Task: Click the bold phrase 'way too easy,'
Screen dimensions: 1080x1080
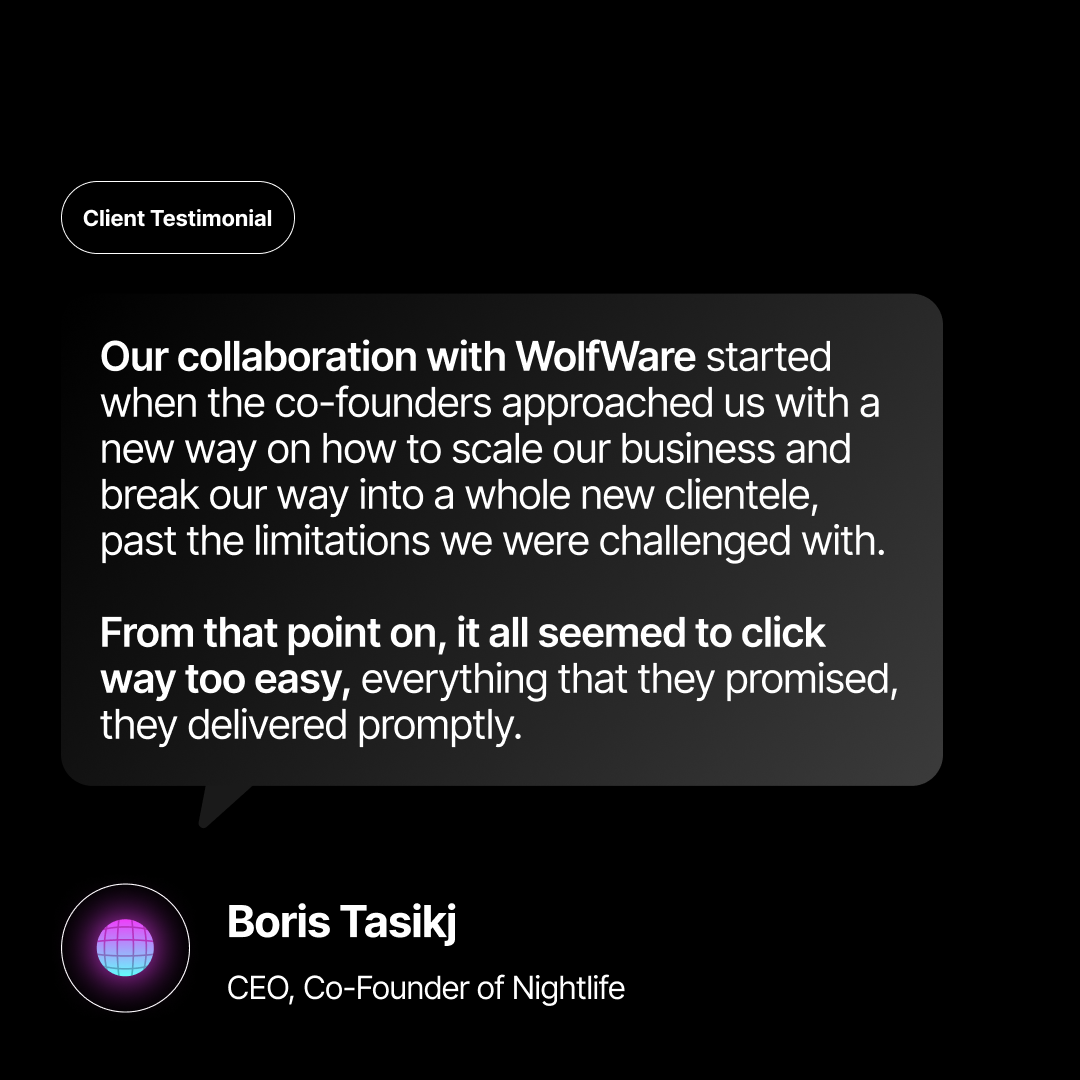Action: (225, 680)
